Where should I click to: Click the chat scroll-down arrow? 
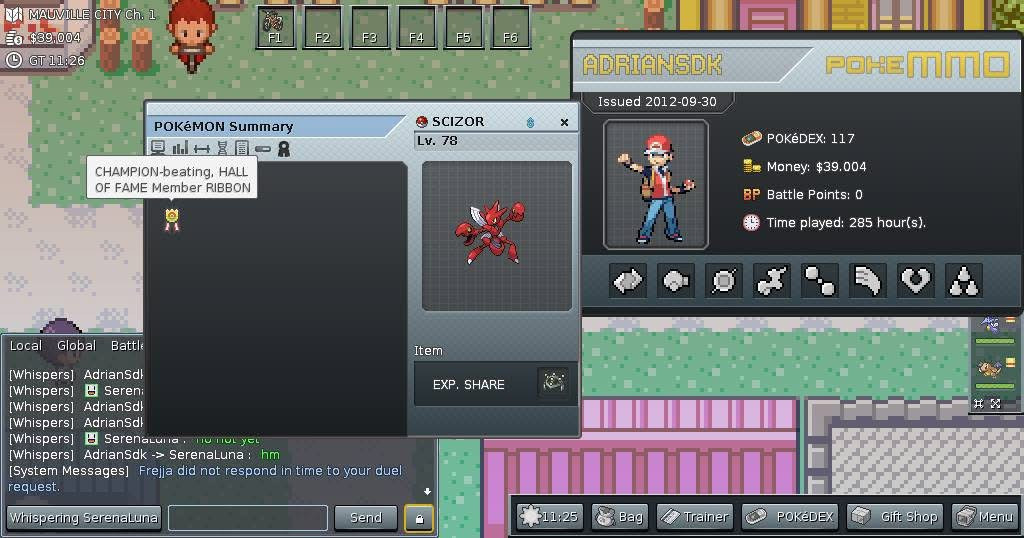click(x=427, y=491)
